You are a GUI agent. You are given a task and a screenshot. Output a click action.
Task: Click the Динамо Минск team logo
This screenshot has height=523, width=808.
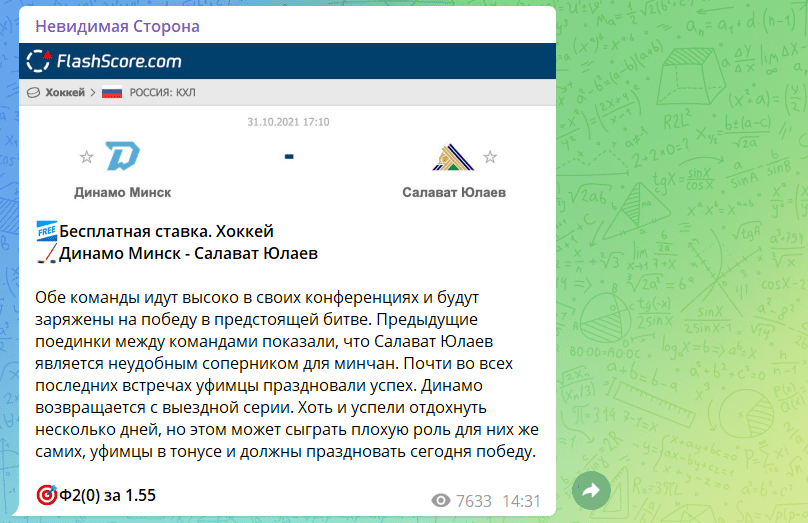coord(123,156)
